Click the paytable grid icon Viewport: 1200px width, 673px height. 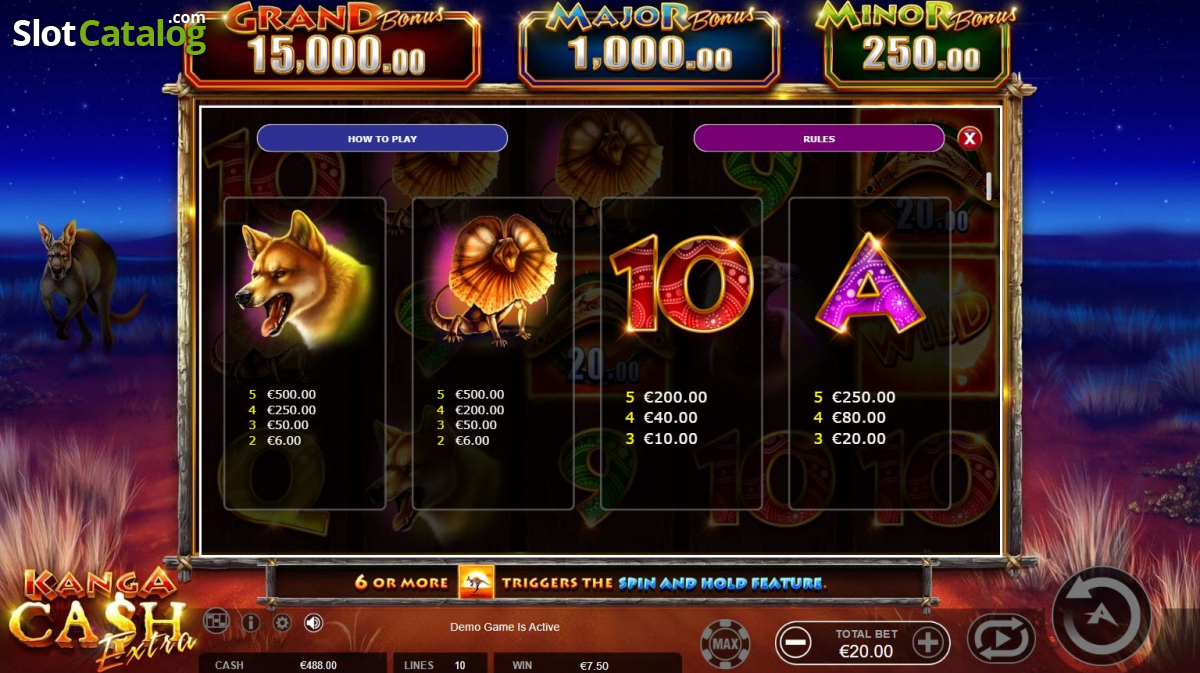pyautogui.click(x=216, y=622)
